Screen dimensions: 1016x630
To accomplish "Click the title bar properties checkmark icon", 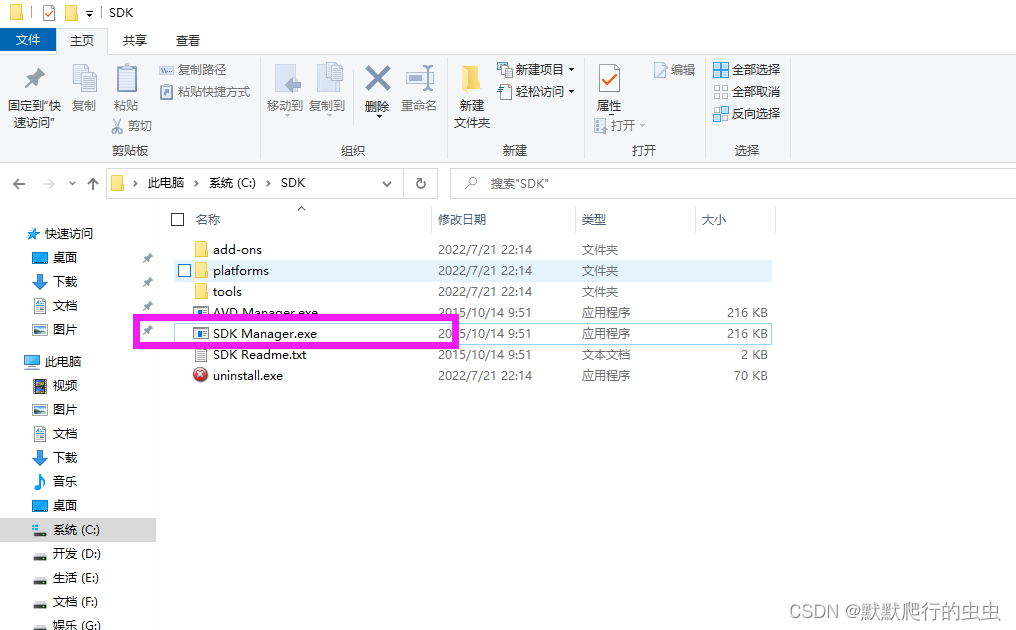I will [49, 12].
